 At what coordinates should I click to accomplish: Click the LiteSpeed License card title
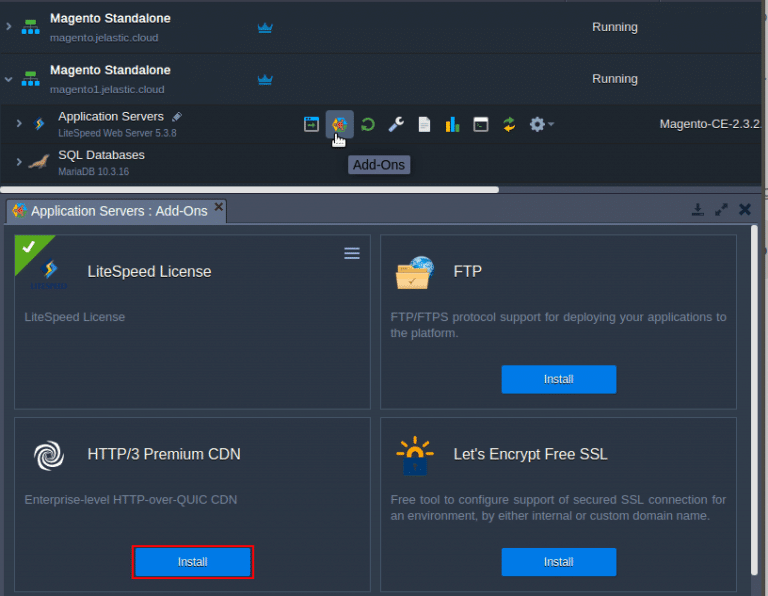click(x=149, y=271)
